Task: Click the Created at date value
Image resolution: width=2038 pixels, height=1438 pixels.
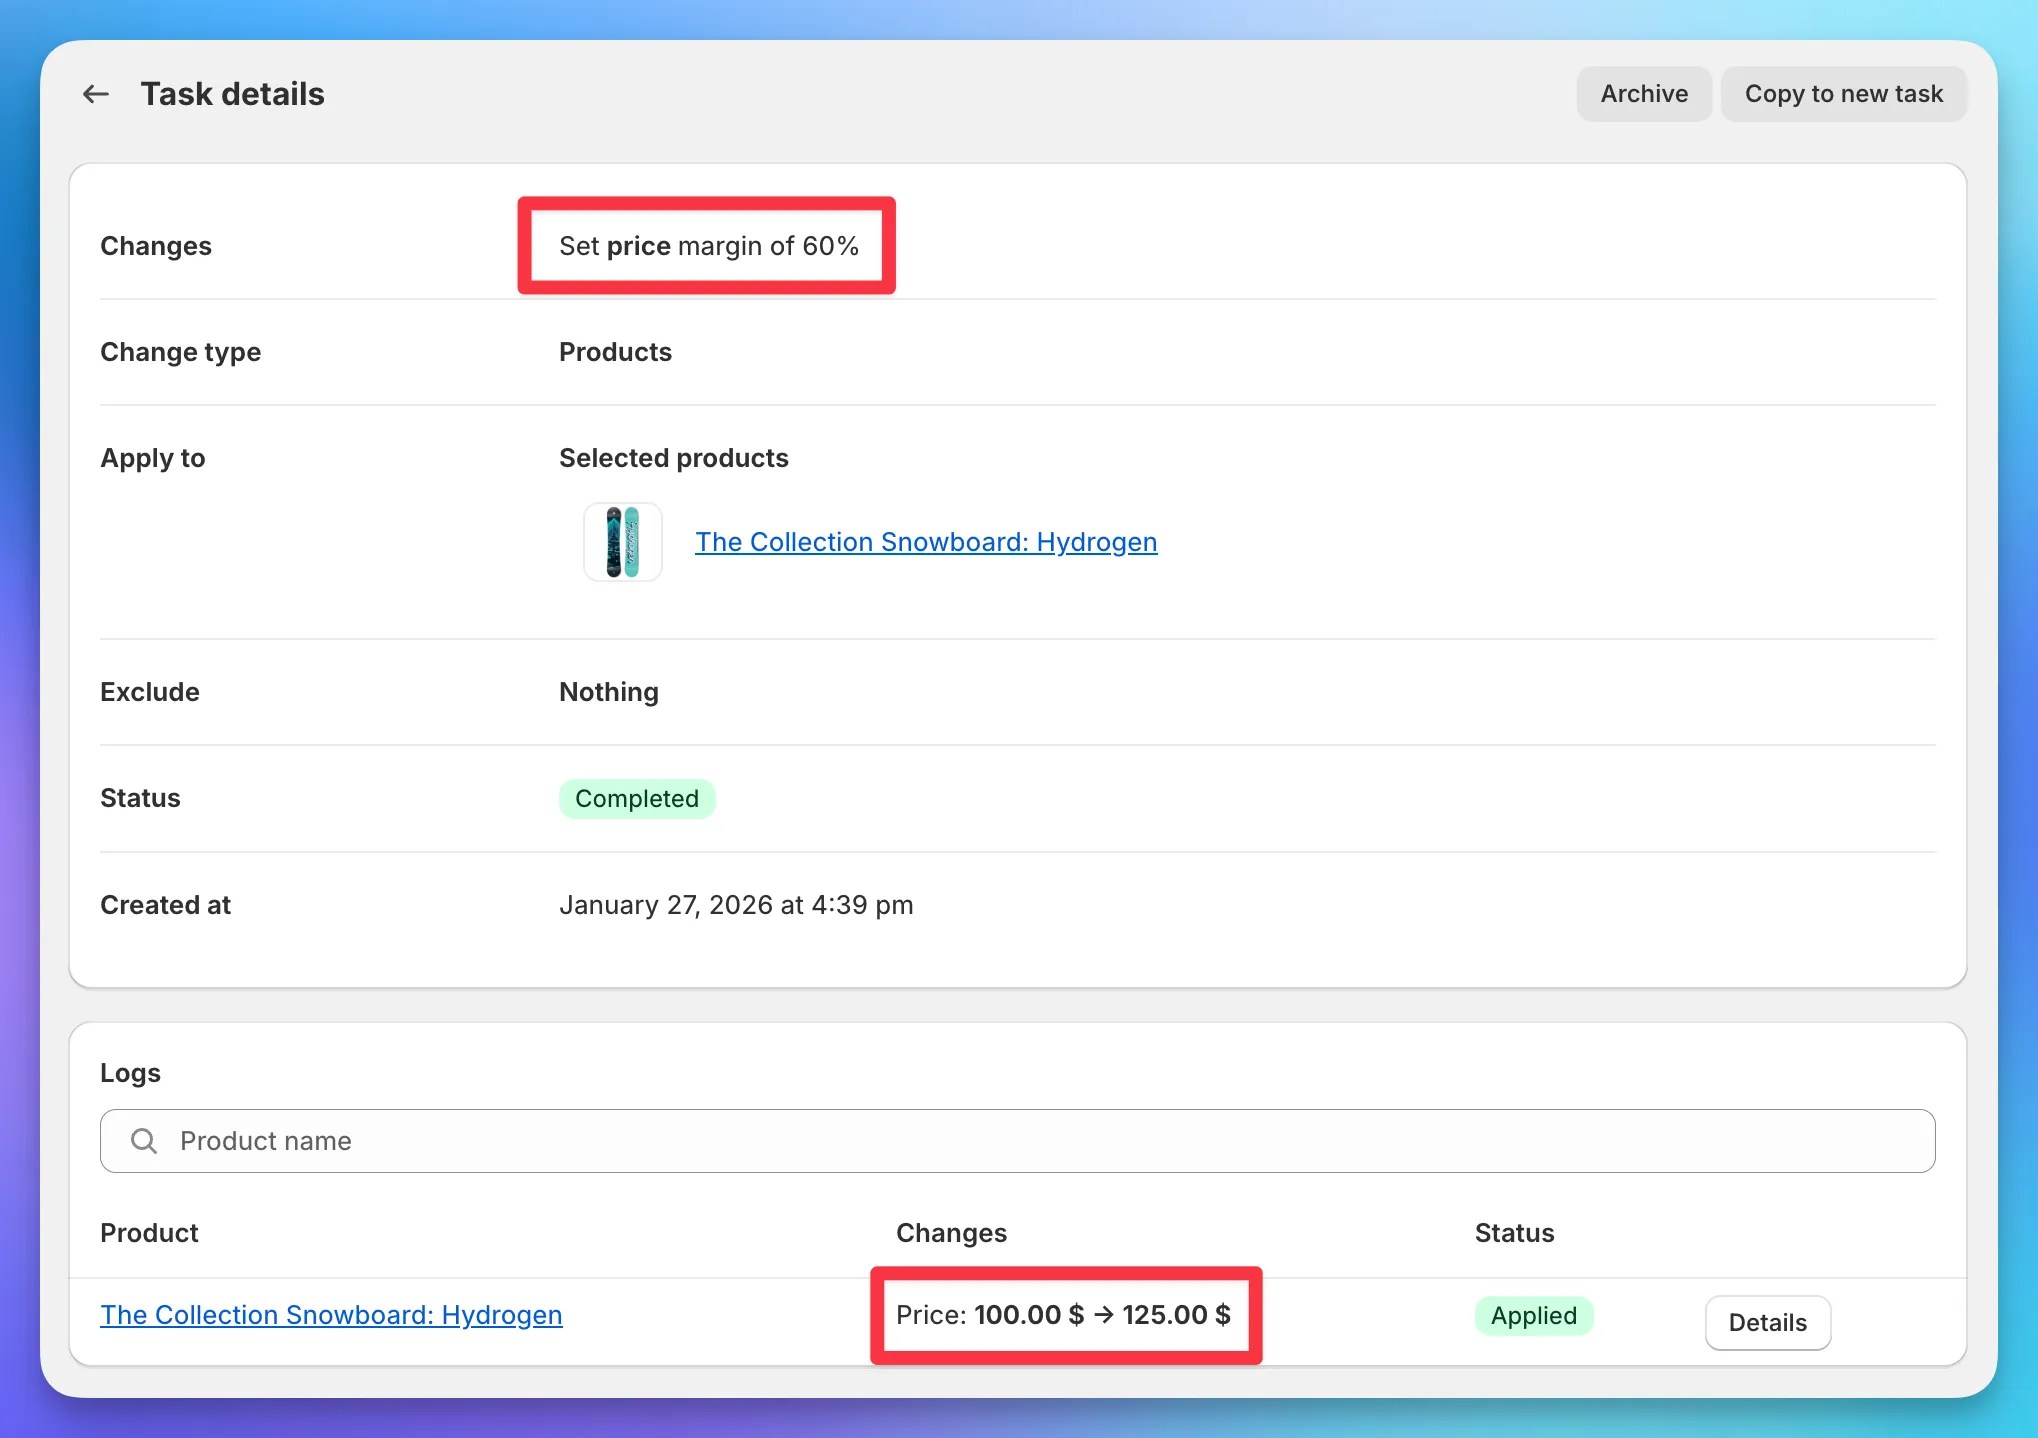Action: 736,904
